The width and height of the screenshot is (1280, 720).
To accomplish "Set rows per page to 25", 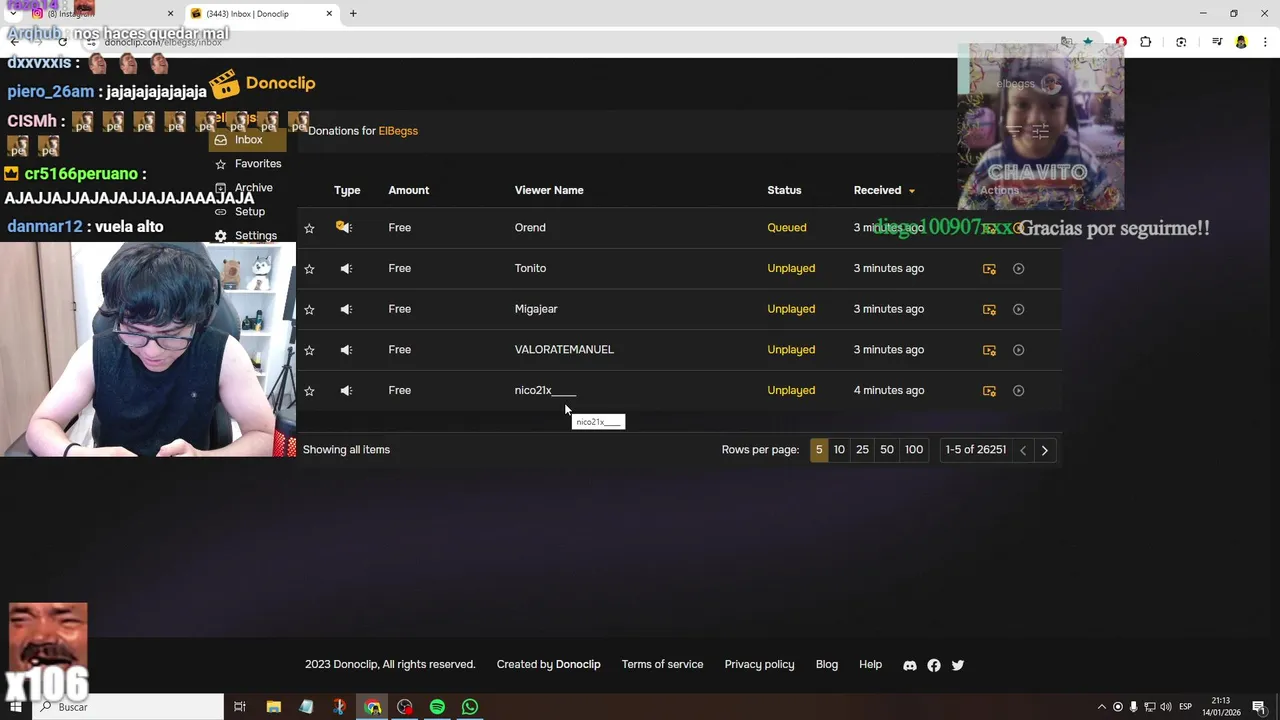I will (x=862, y=450).
